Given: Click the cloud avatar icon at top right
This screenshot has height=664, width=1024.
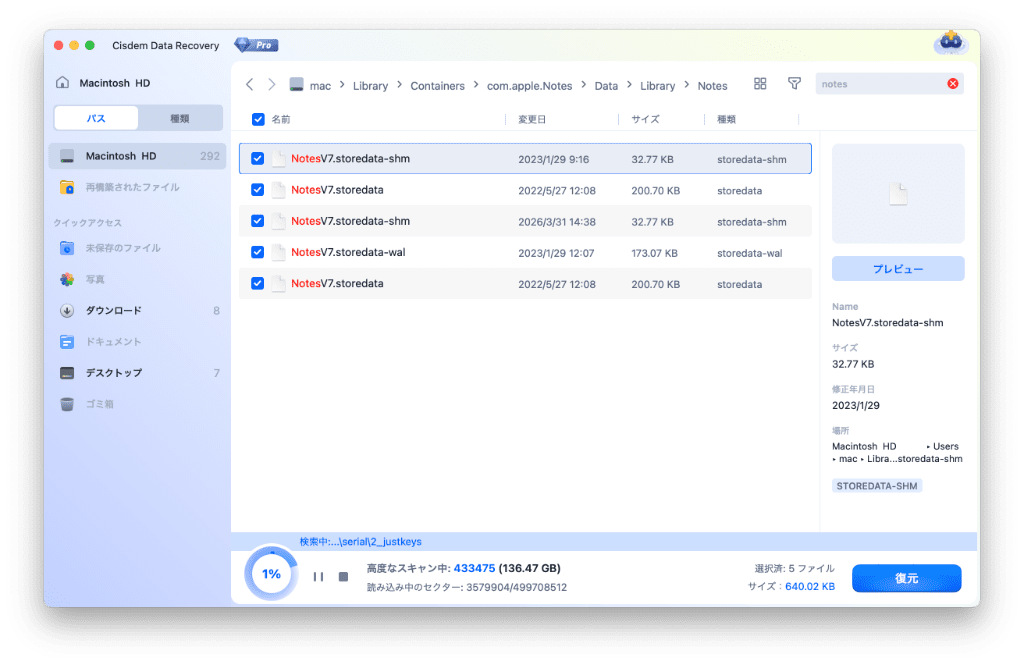Looking at the screenshot, I should pos(949,43).
